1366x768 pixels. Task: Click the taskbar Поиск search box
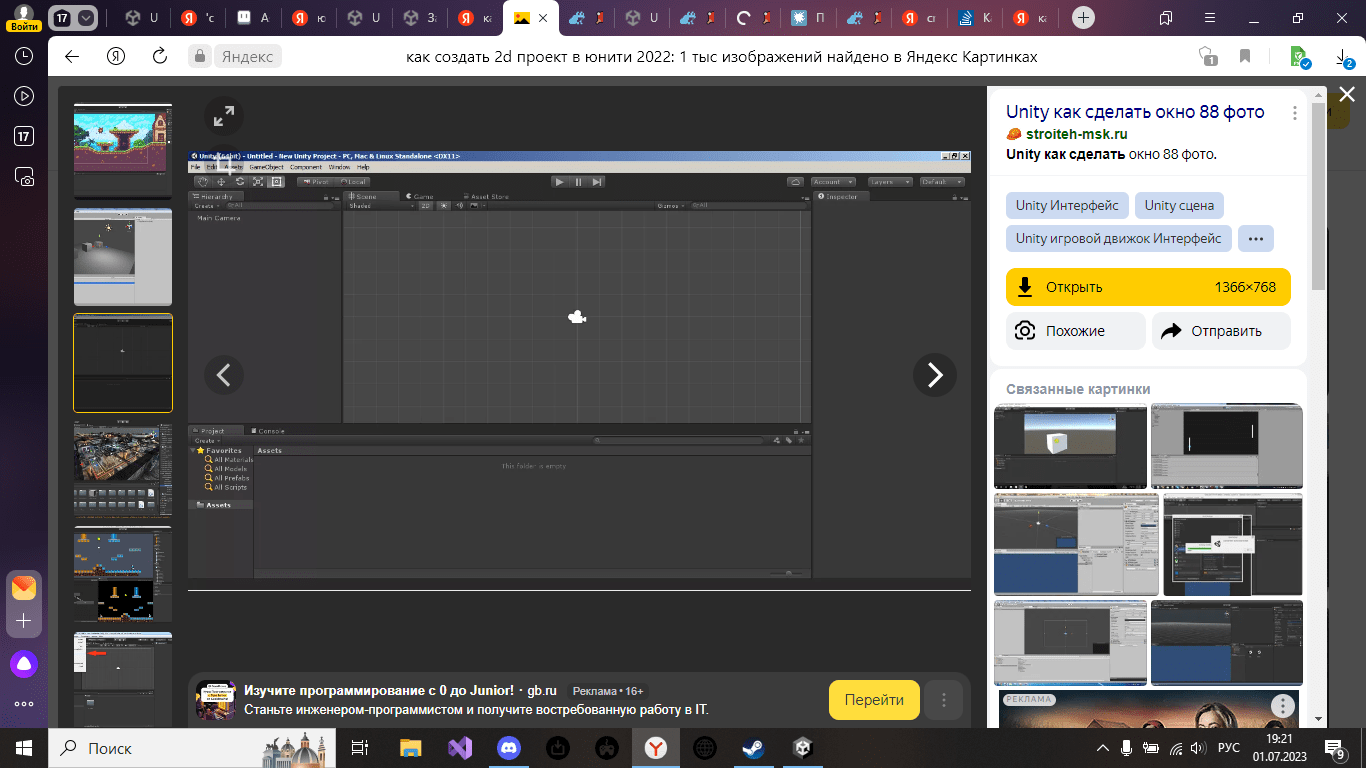coord(190,748)
